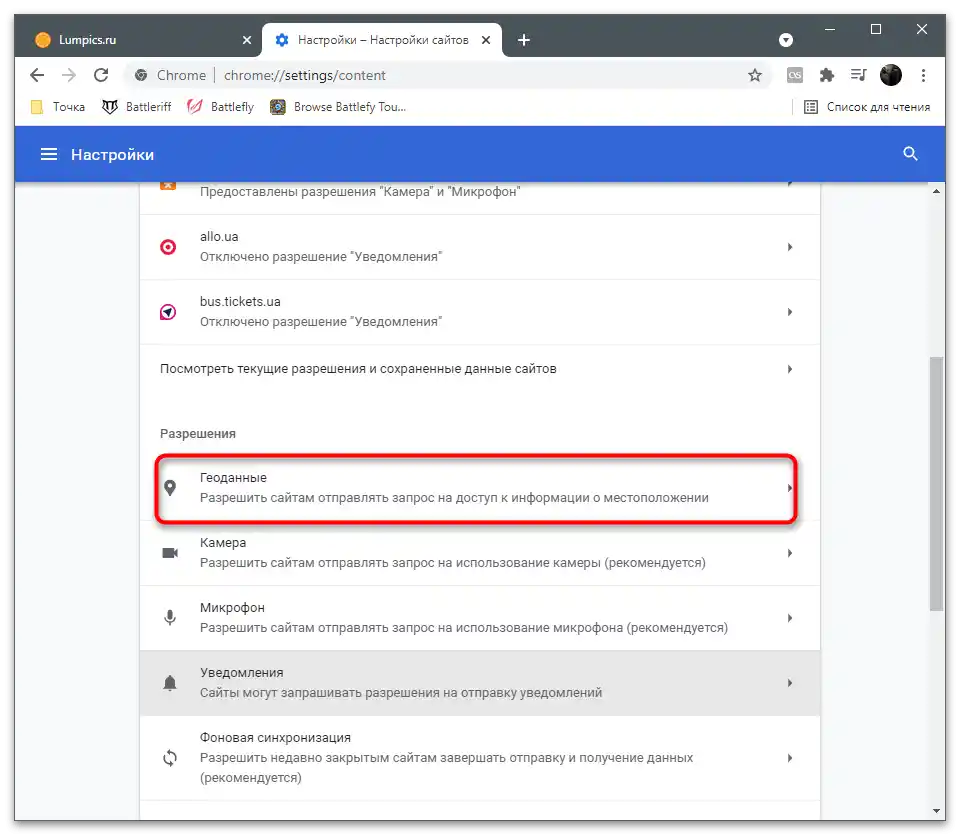
Task: Click scrollbar up arrow
Action: [936, 192]
